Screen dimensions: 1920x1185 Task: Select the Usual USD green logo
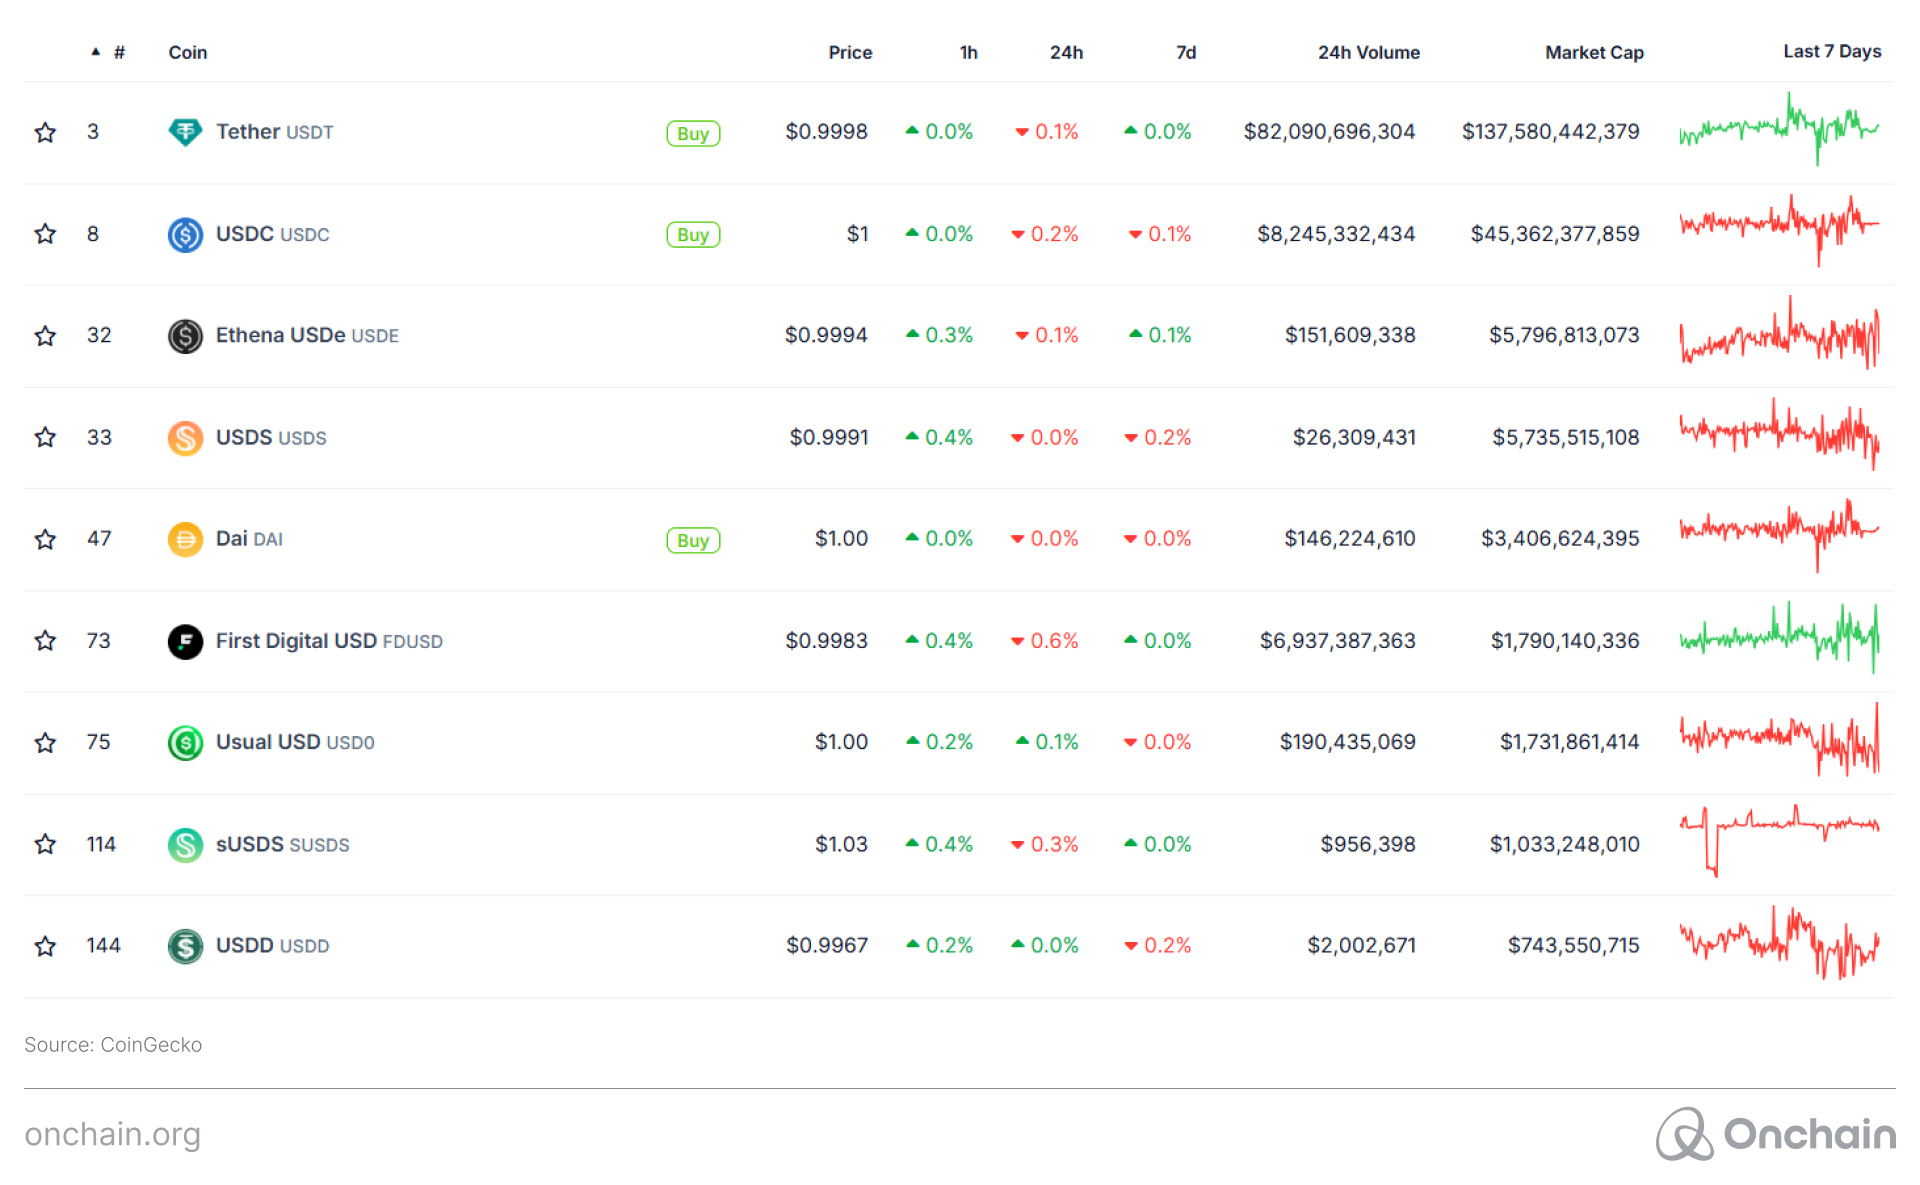tap(185, 742)
